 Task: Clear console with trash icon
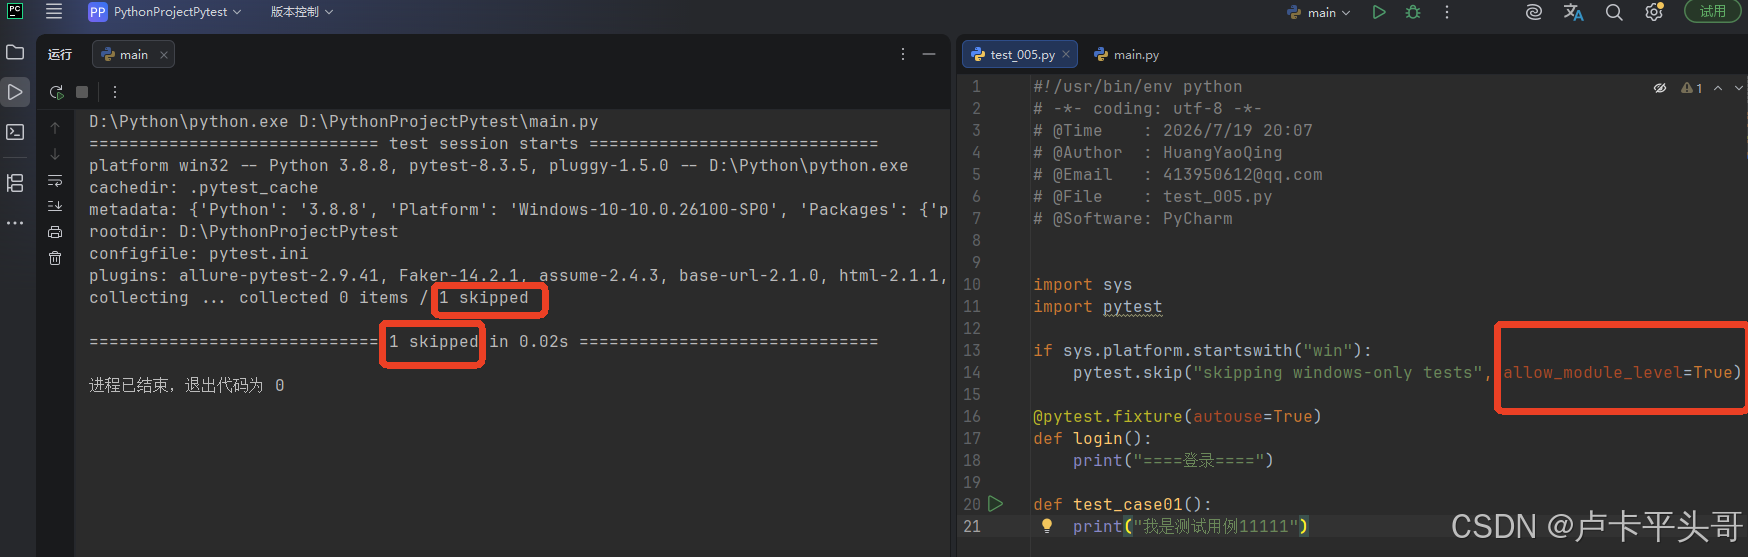pyautogui.click(x=55, y=258)
